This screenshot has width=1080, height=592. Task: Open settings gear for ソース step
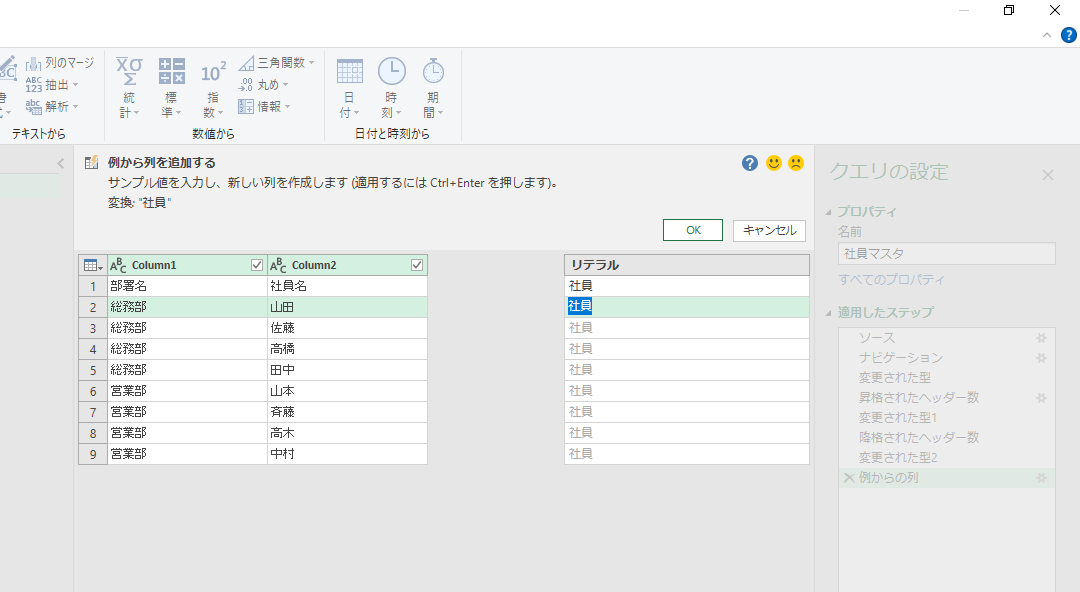1041,338
